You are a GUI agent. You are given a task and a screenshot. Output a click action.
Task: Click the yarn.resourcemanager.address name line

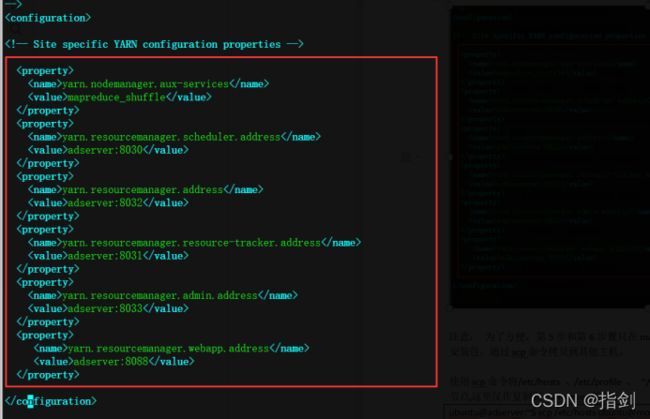pos(146,190)
